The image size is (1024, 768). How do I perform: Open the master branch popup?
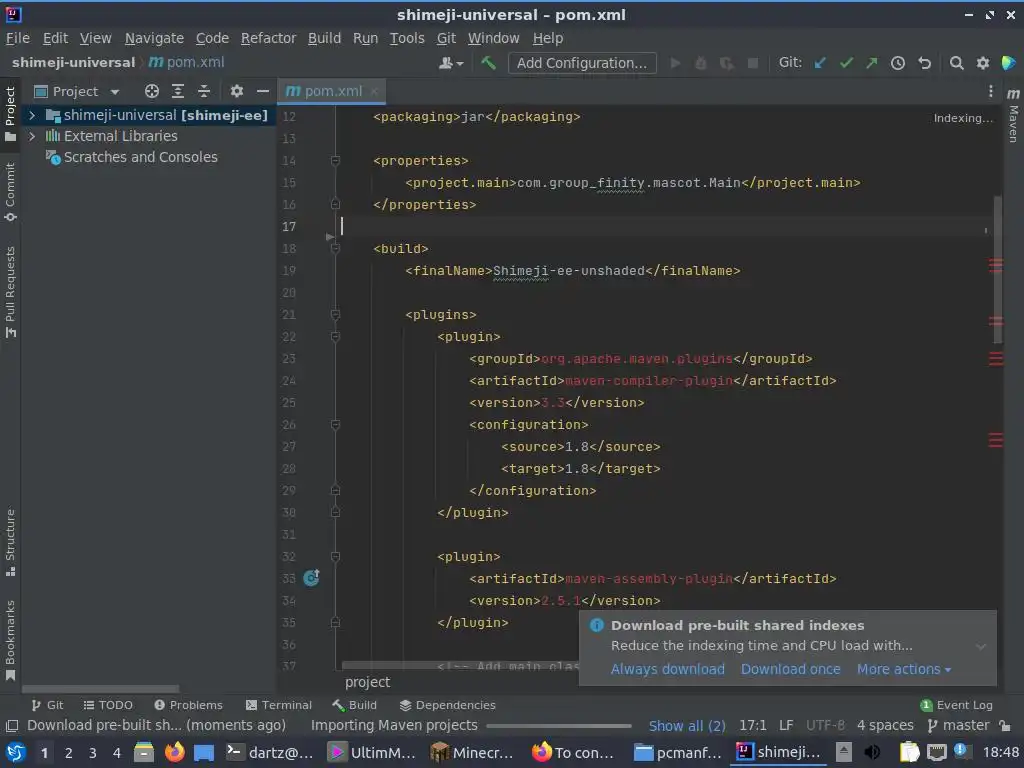(958, 726)
